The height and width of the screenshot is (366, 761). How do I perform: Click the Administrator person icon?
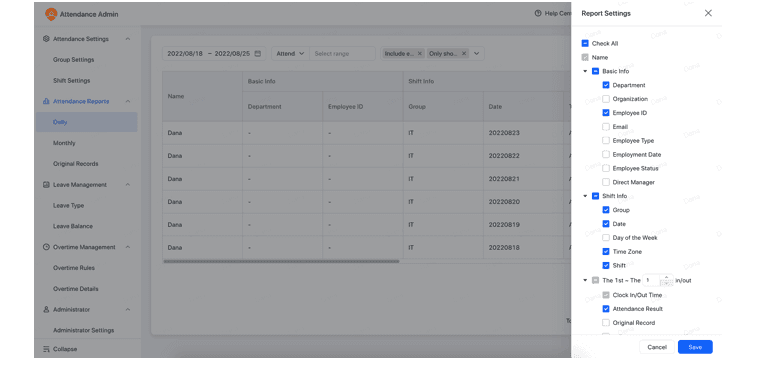pyautogui.click(x=46, y=309)
